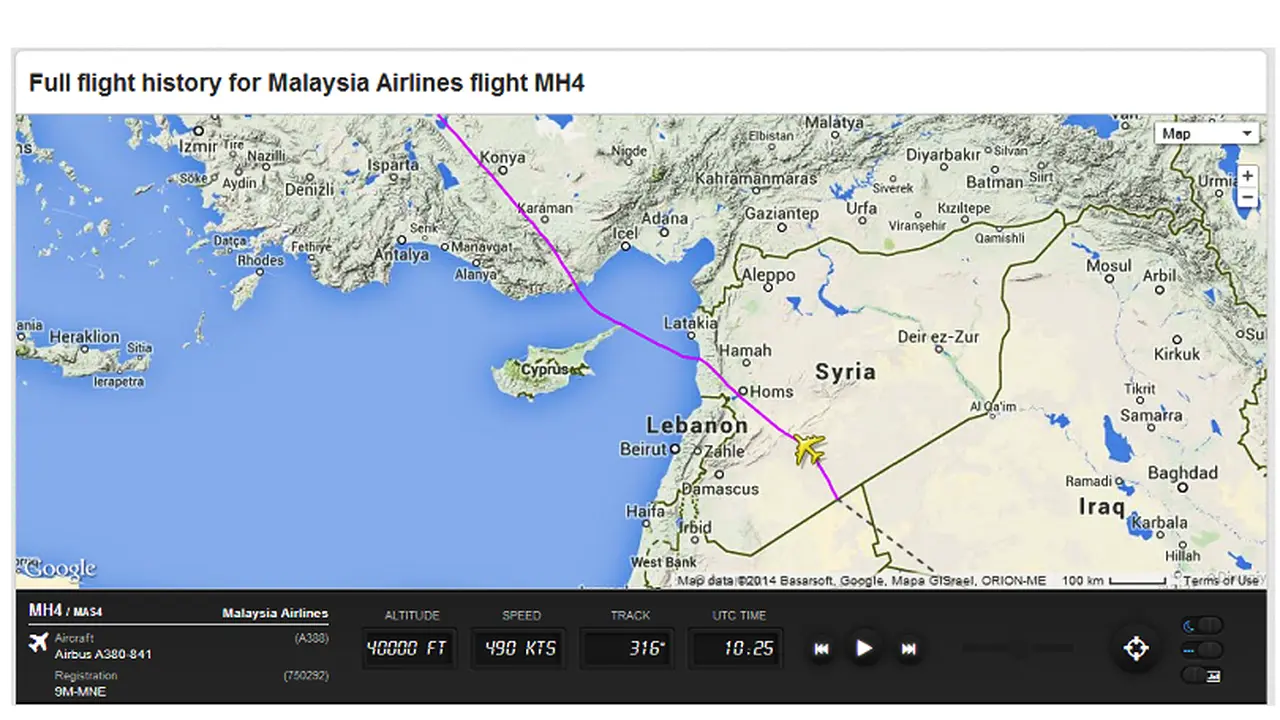The image size is (1280, 720).
Task: Click the Aleppo city label
Action: 767,275
